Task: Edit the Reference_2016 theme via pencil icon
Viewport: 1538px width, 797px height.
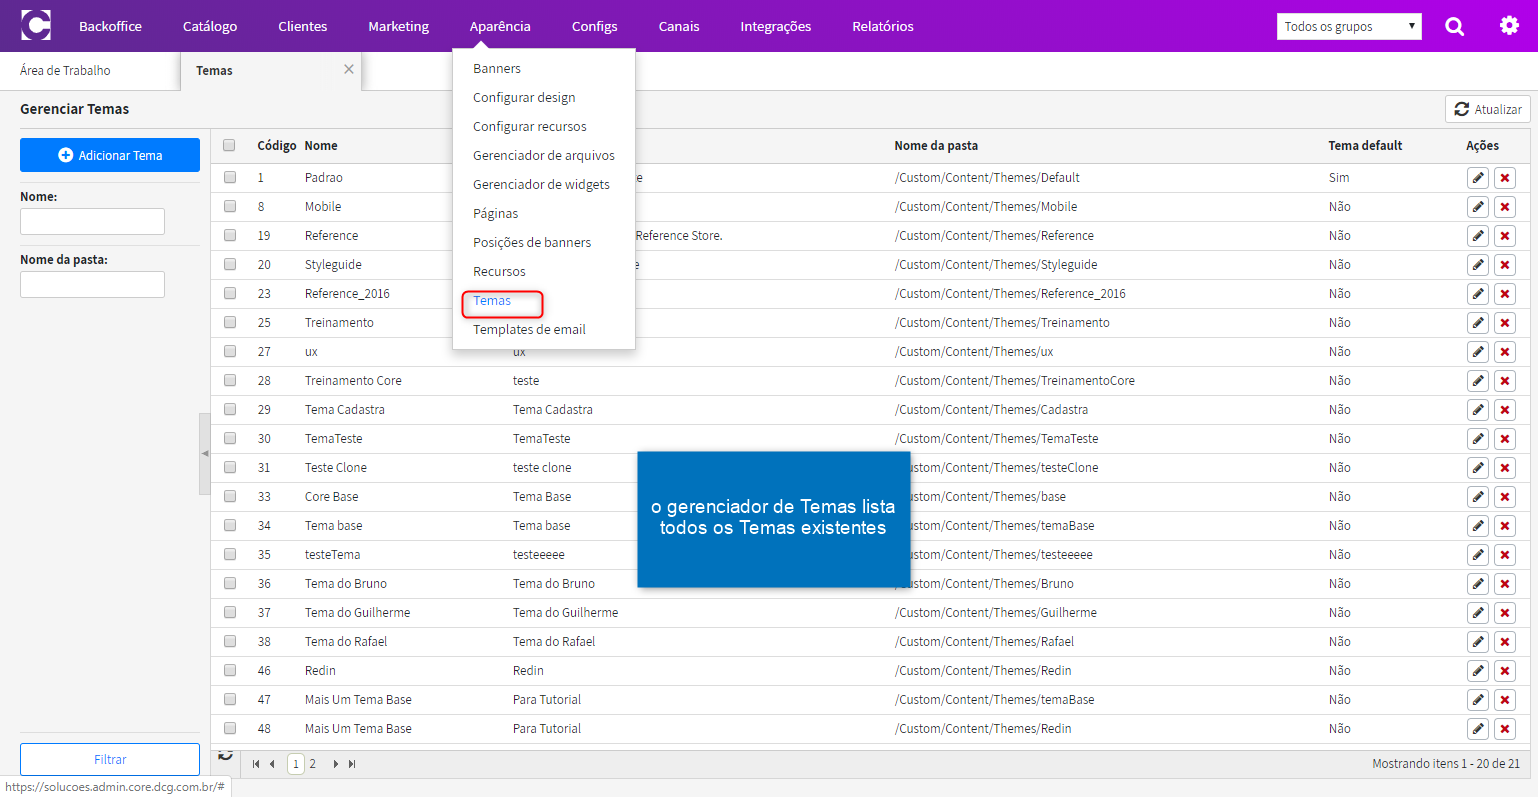Action: tap(1477, 294)
